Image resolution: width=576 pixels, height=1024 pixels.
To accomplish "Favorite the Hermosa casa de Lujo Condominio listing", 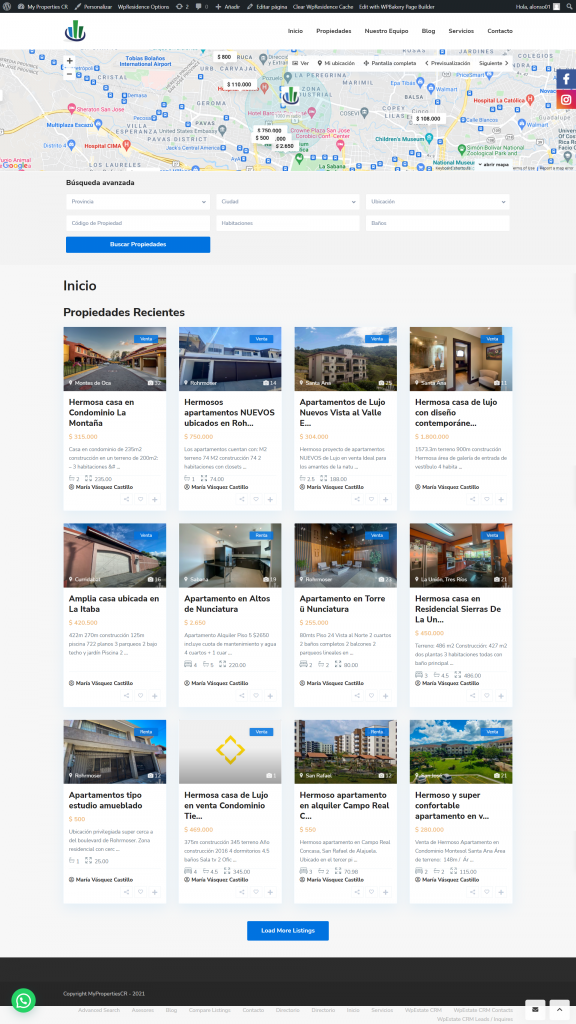I will 256,892.
